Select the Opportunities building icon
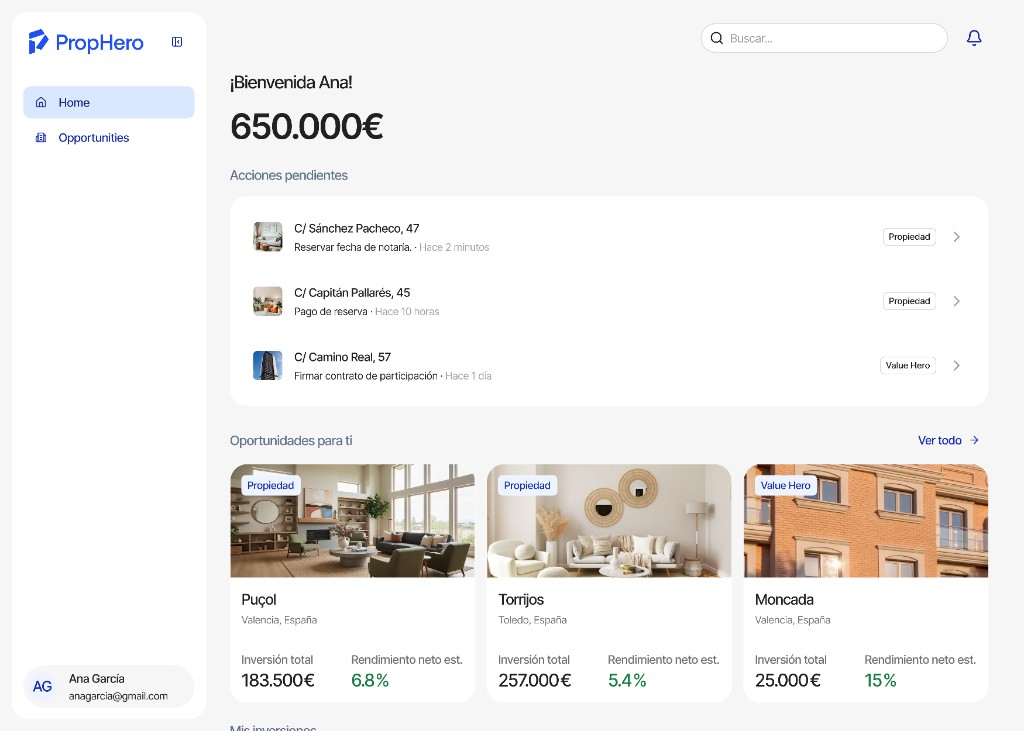The height and width of the screenshot is (731, 1024). 41,137
